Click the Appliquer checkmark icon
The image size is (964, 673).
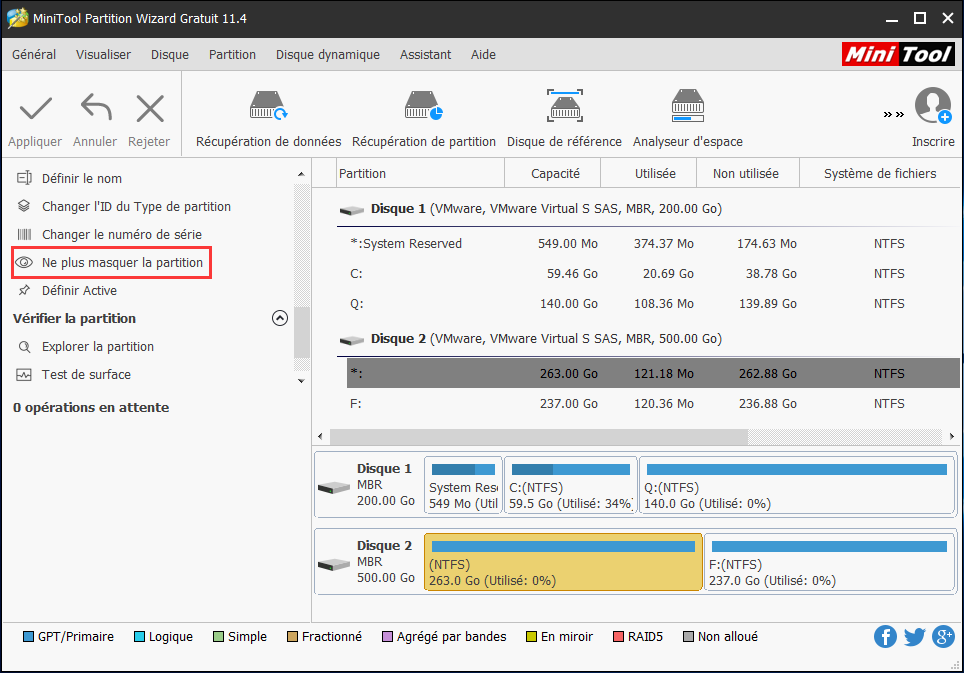click(x=35, y=109)
